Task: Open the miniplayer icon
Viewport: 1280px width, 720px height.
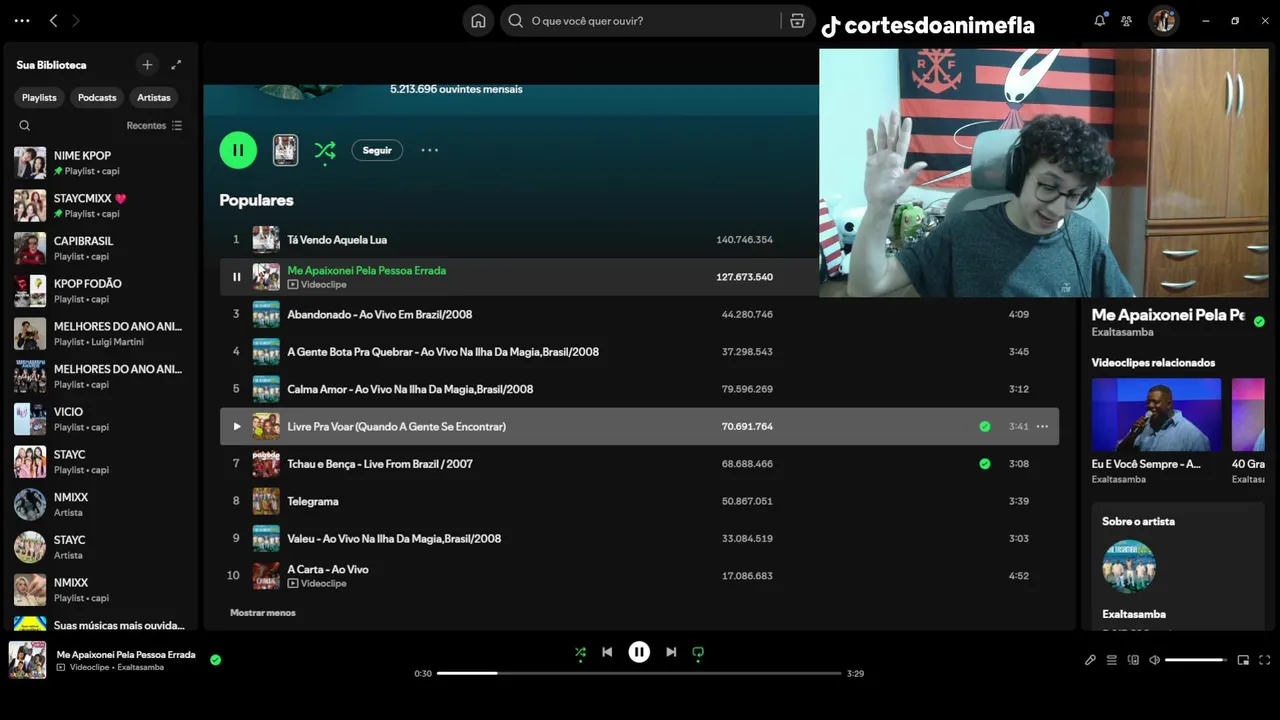Action: [x=1243, y=660]
